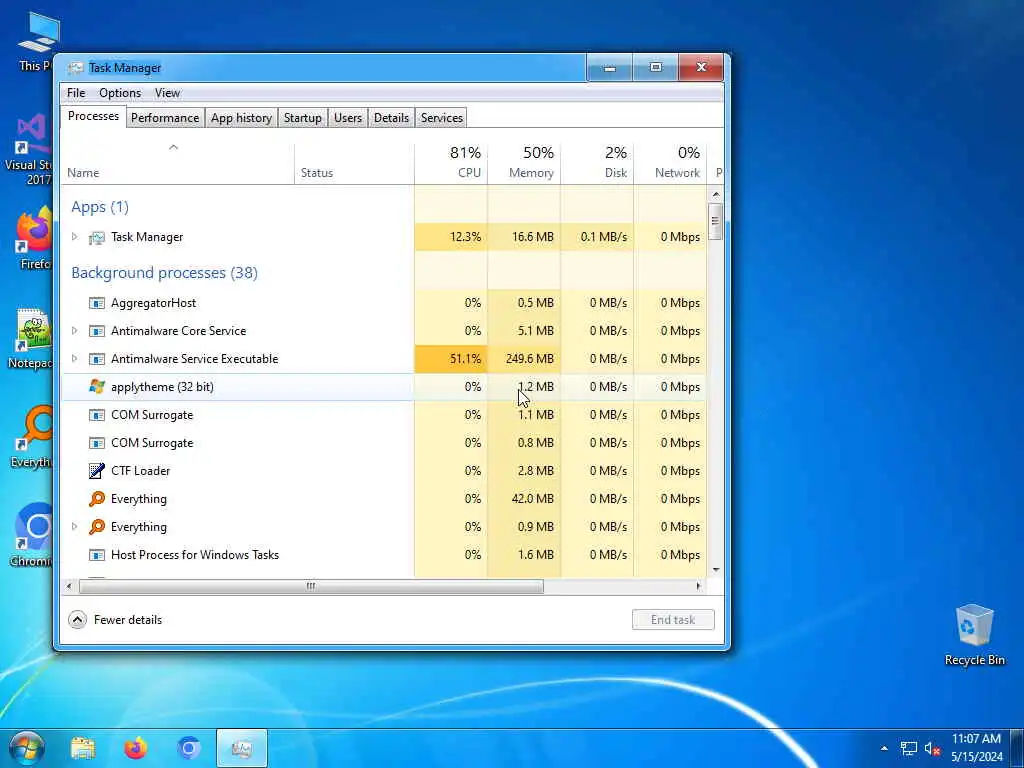1024x768 pixels.
Task: Click the taskbar clock showing 11:07 AM
Action: coord(976,748)
